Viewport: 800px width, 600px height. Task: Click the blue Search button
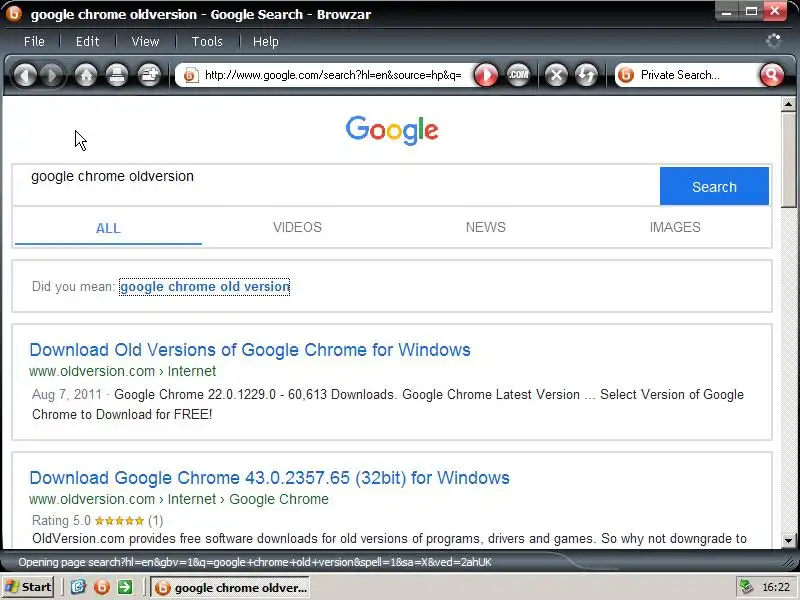click(714, 186)
